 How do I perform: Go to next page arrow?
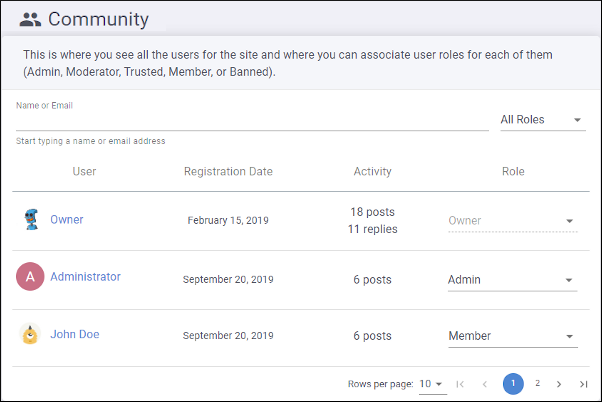pyautogui.click(x=559, y=384)
